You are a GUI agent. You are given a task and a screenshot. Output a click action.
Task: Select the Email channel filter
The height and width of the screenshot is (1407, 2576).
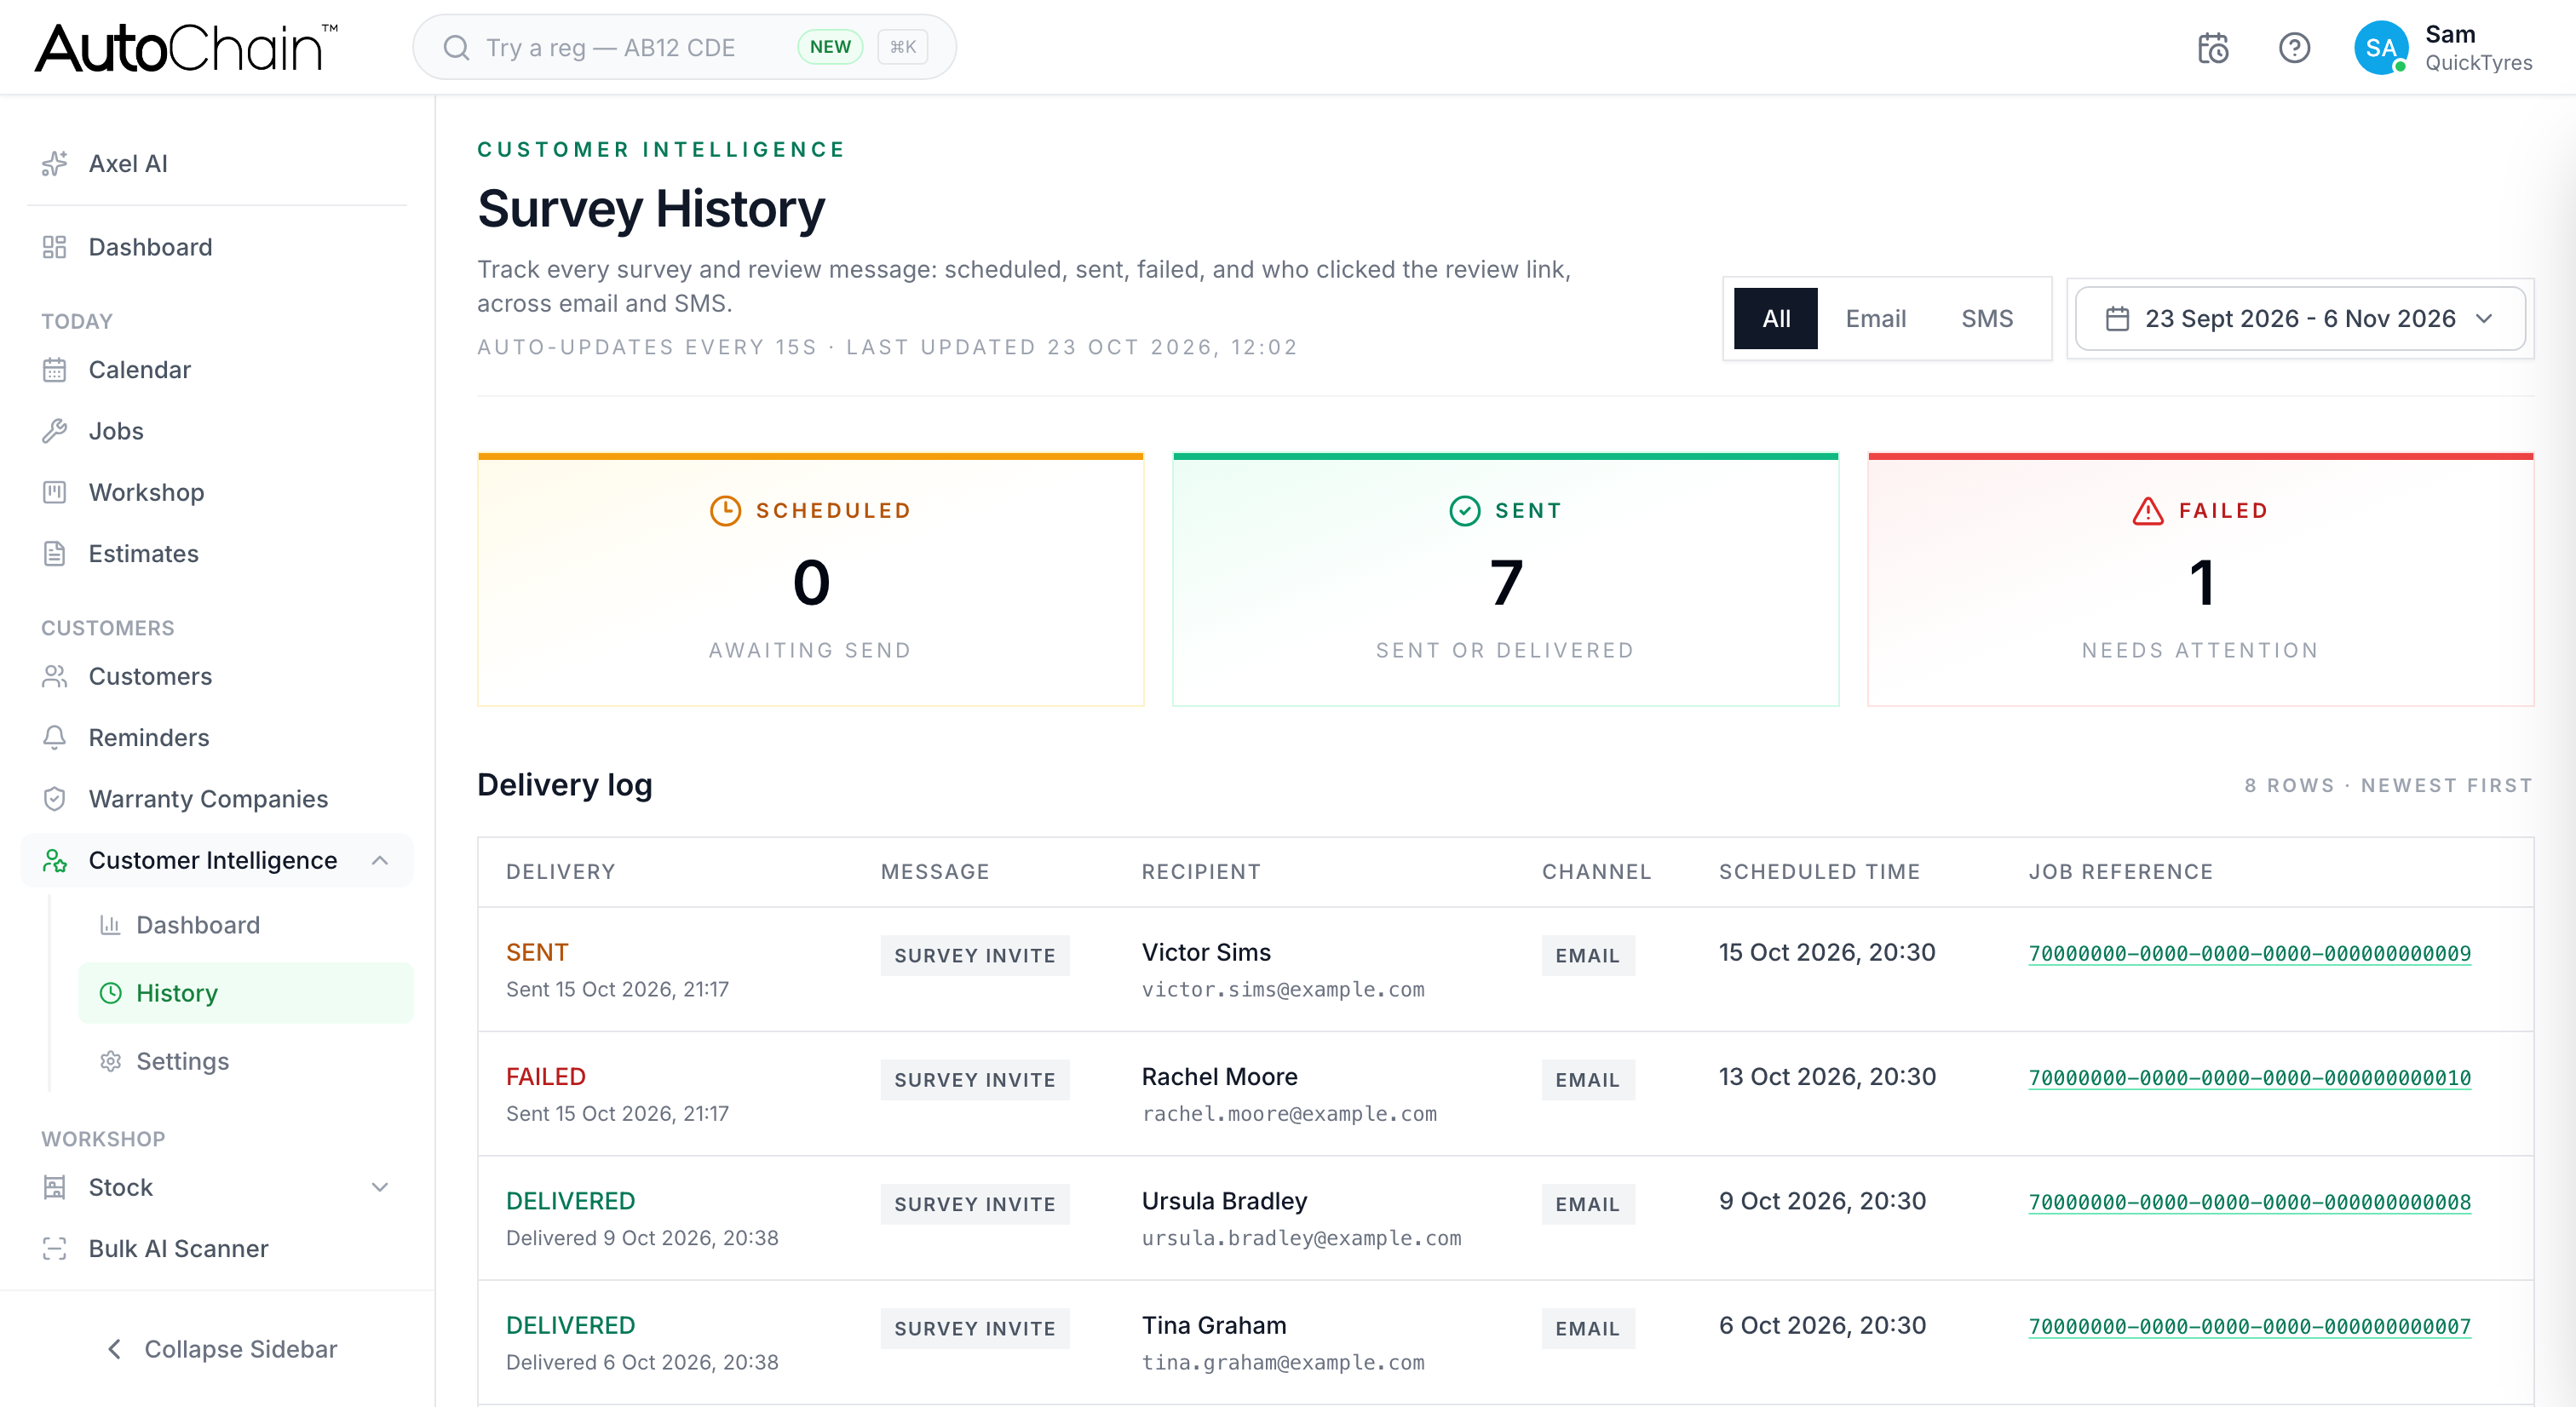[1875, 318]
